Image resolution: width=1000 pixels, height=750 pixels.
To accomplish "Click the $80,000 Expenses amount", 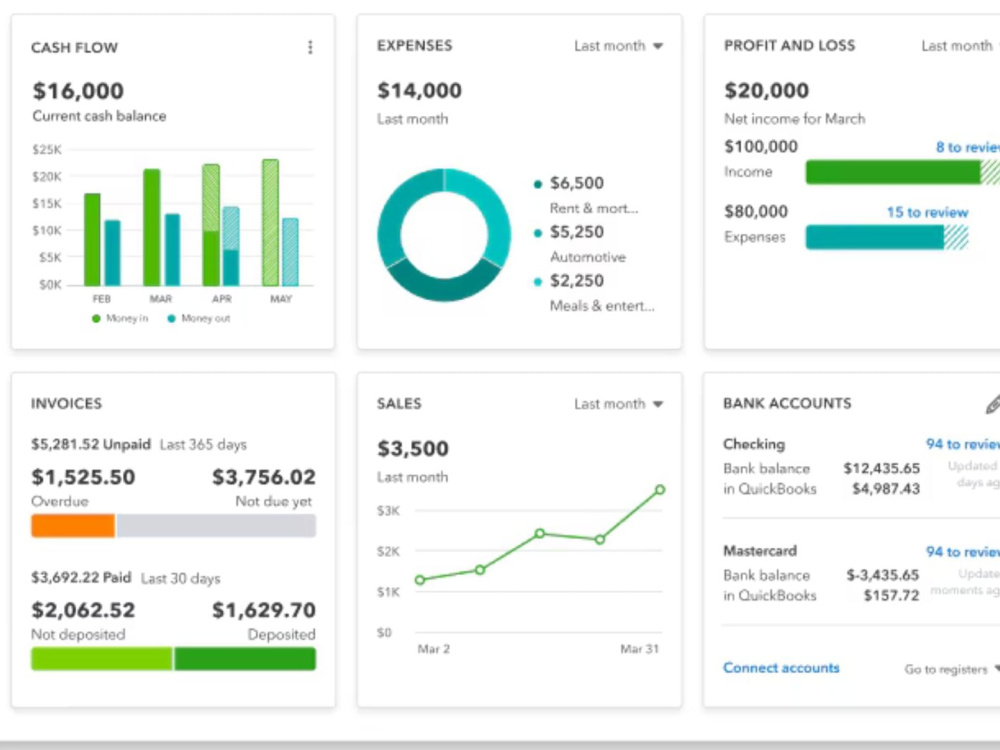I will [756, 212].
